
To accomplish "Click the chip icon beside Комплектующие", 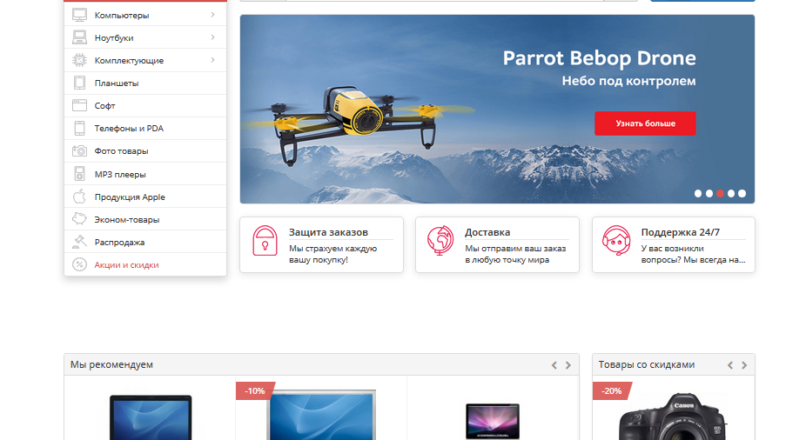I will tap(79, 60).
